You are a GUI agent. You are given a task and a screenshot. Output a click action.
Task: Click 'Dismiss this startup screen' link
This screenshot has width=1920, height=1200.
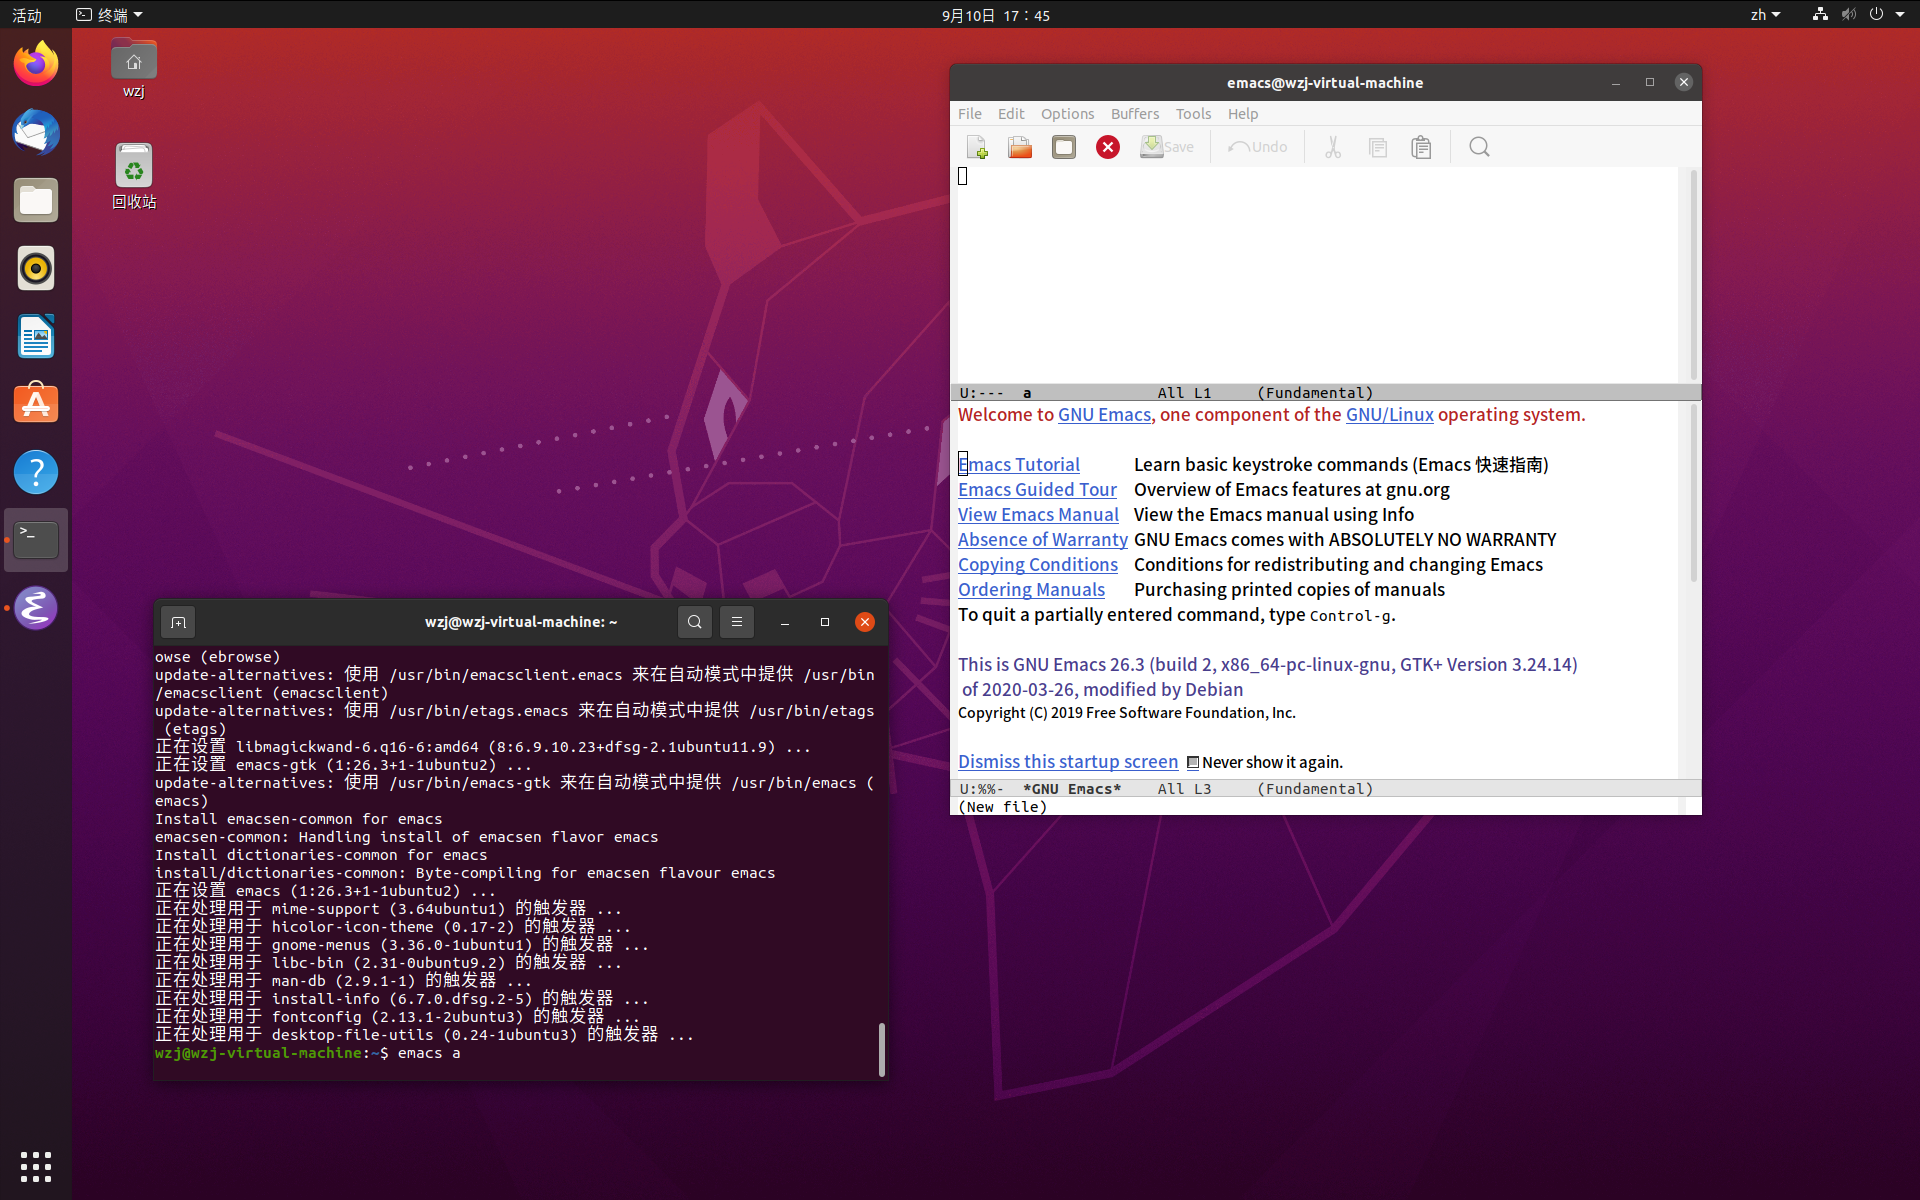1068,762
